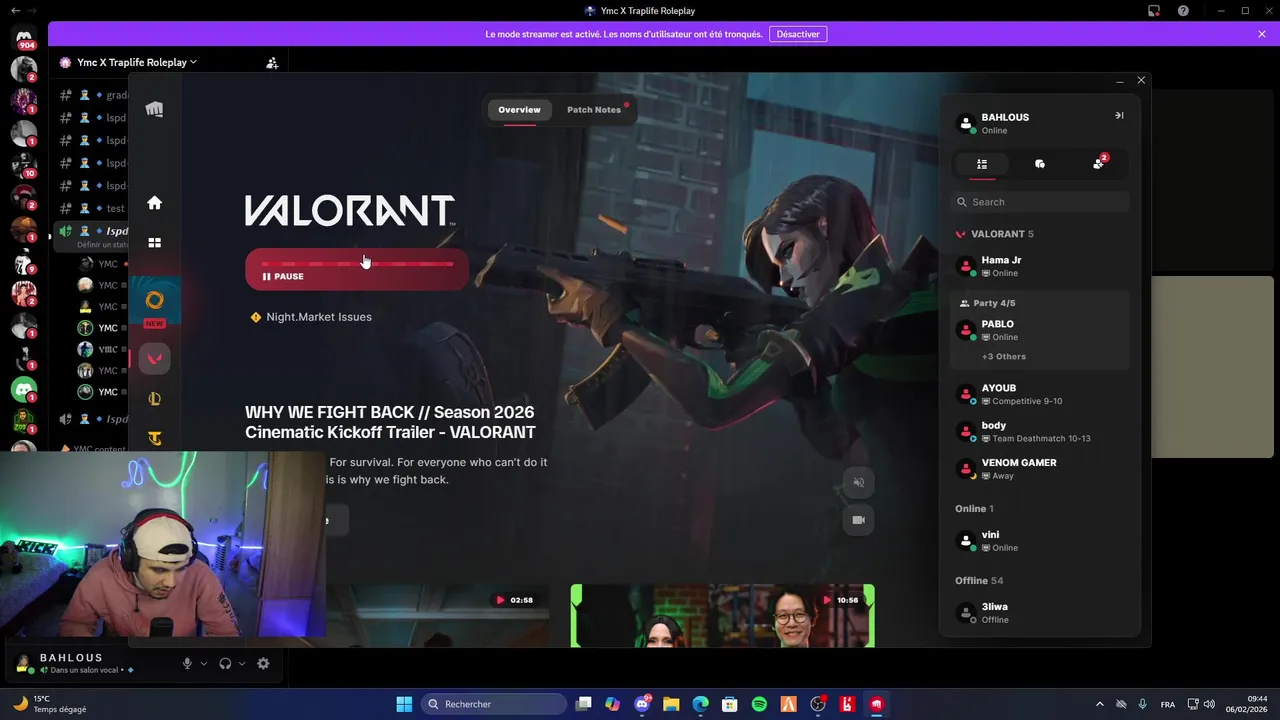Open Ymc X Traplife Roleplay server dropdown

click(x=137, y=62)
